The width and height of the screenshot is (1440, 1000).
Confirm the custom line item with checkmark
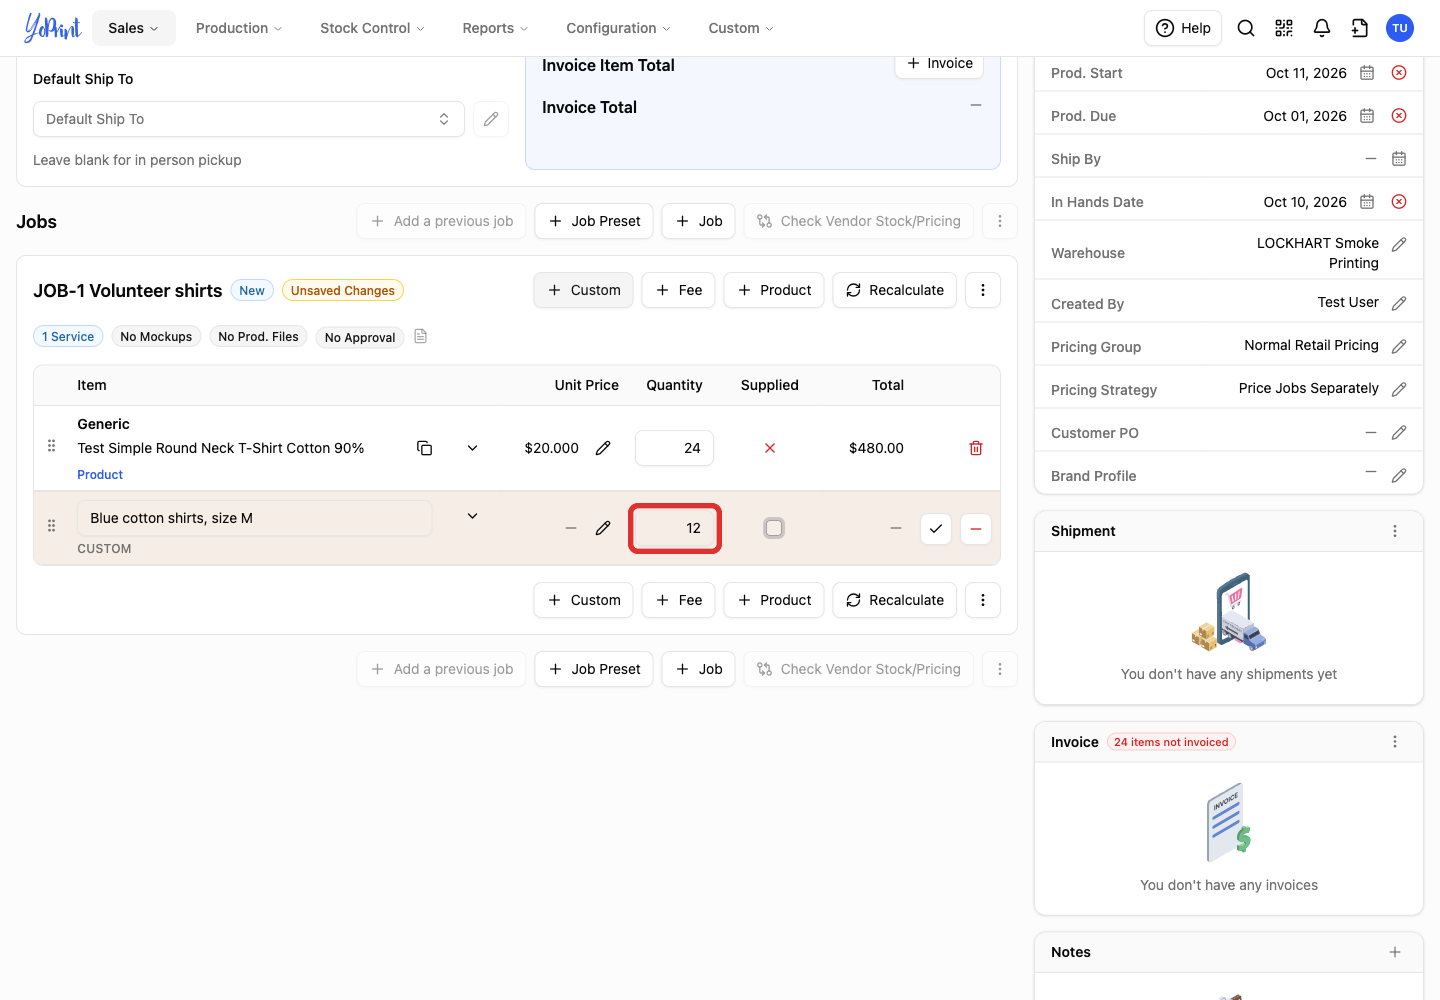[936, 528]
